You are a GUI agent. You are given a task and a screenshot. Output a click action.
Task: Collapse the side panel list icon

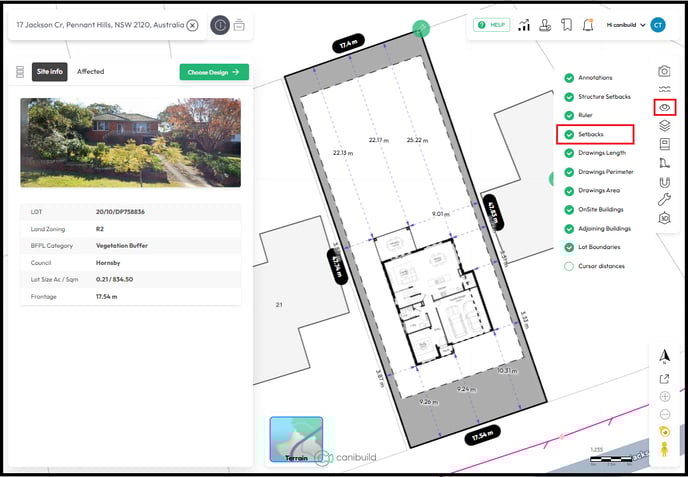pos(19,72)
